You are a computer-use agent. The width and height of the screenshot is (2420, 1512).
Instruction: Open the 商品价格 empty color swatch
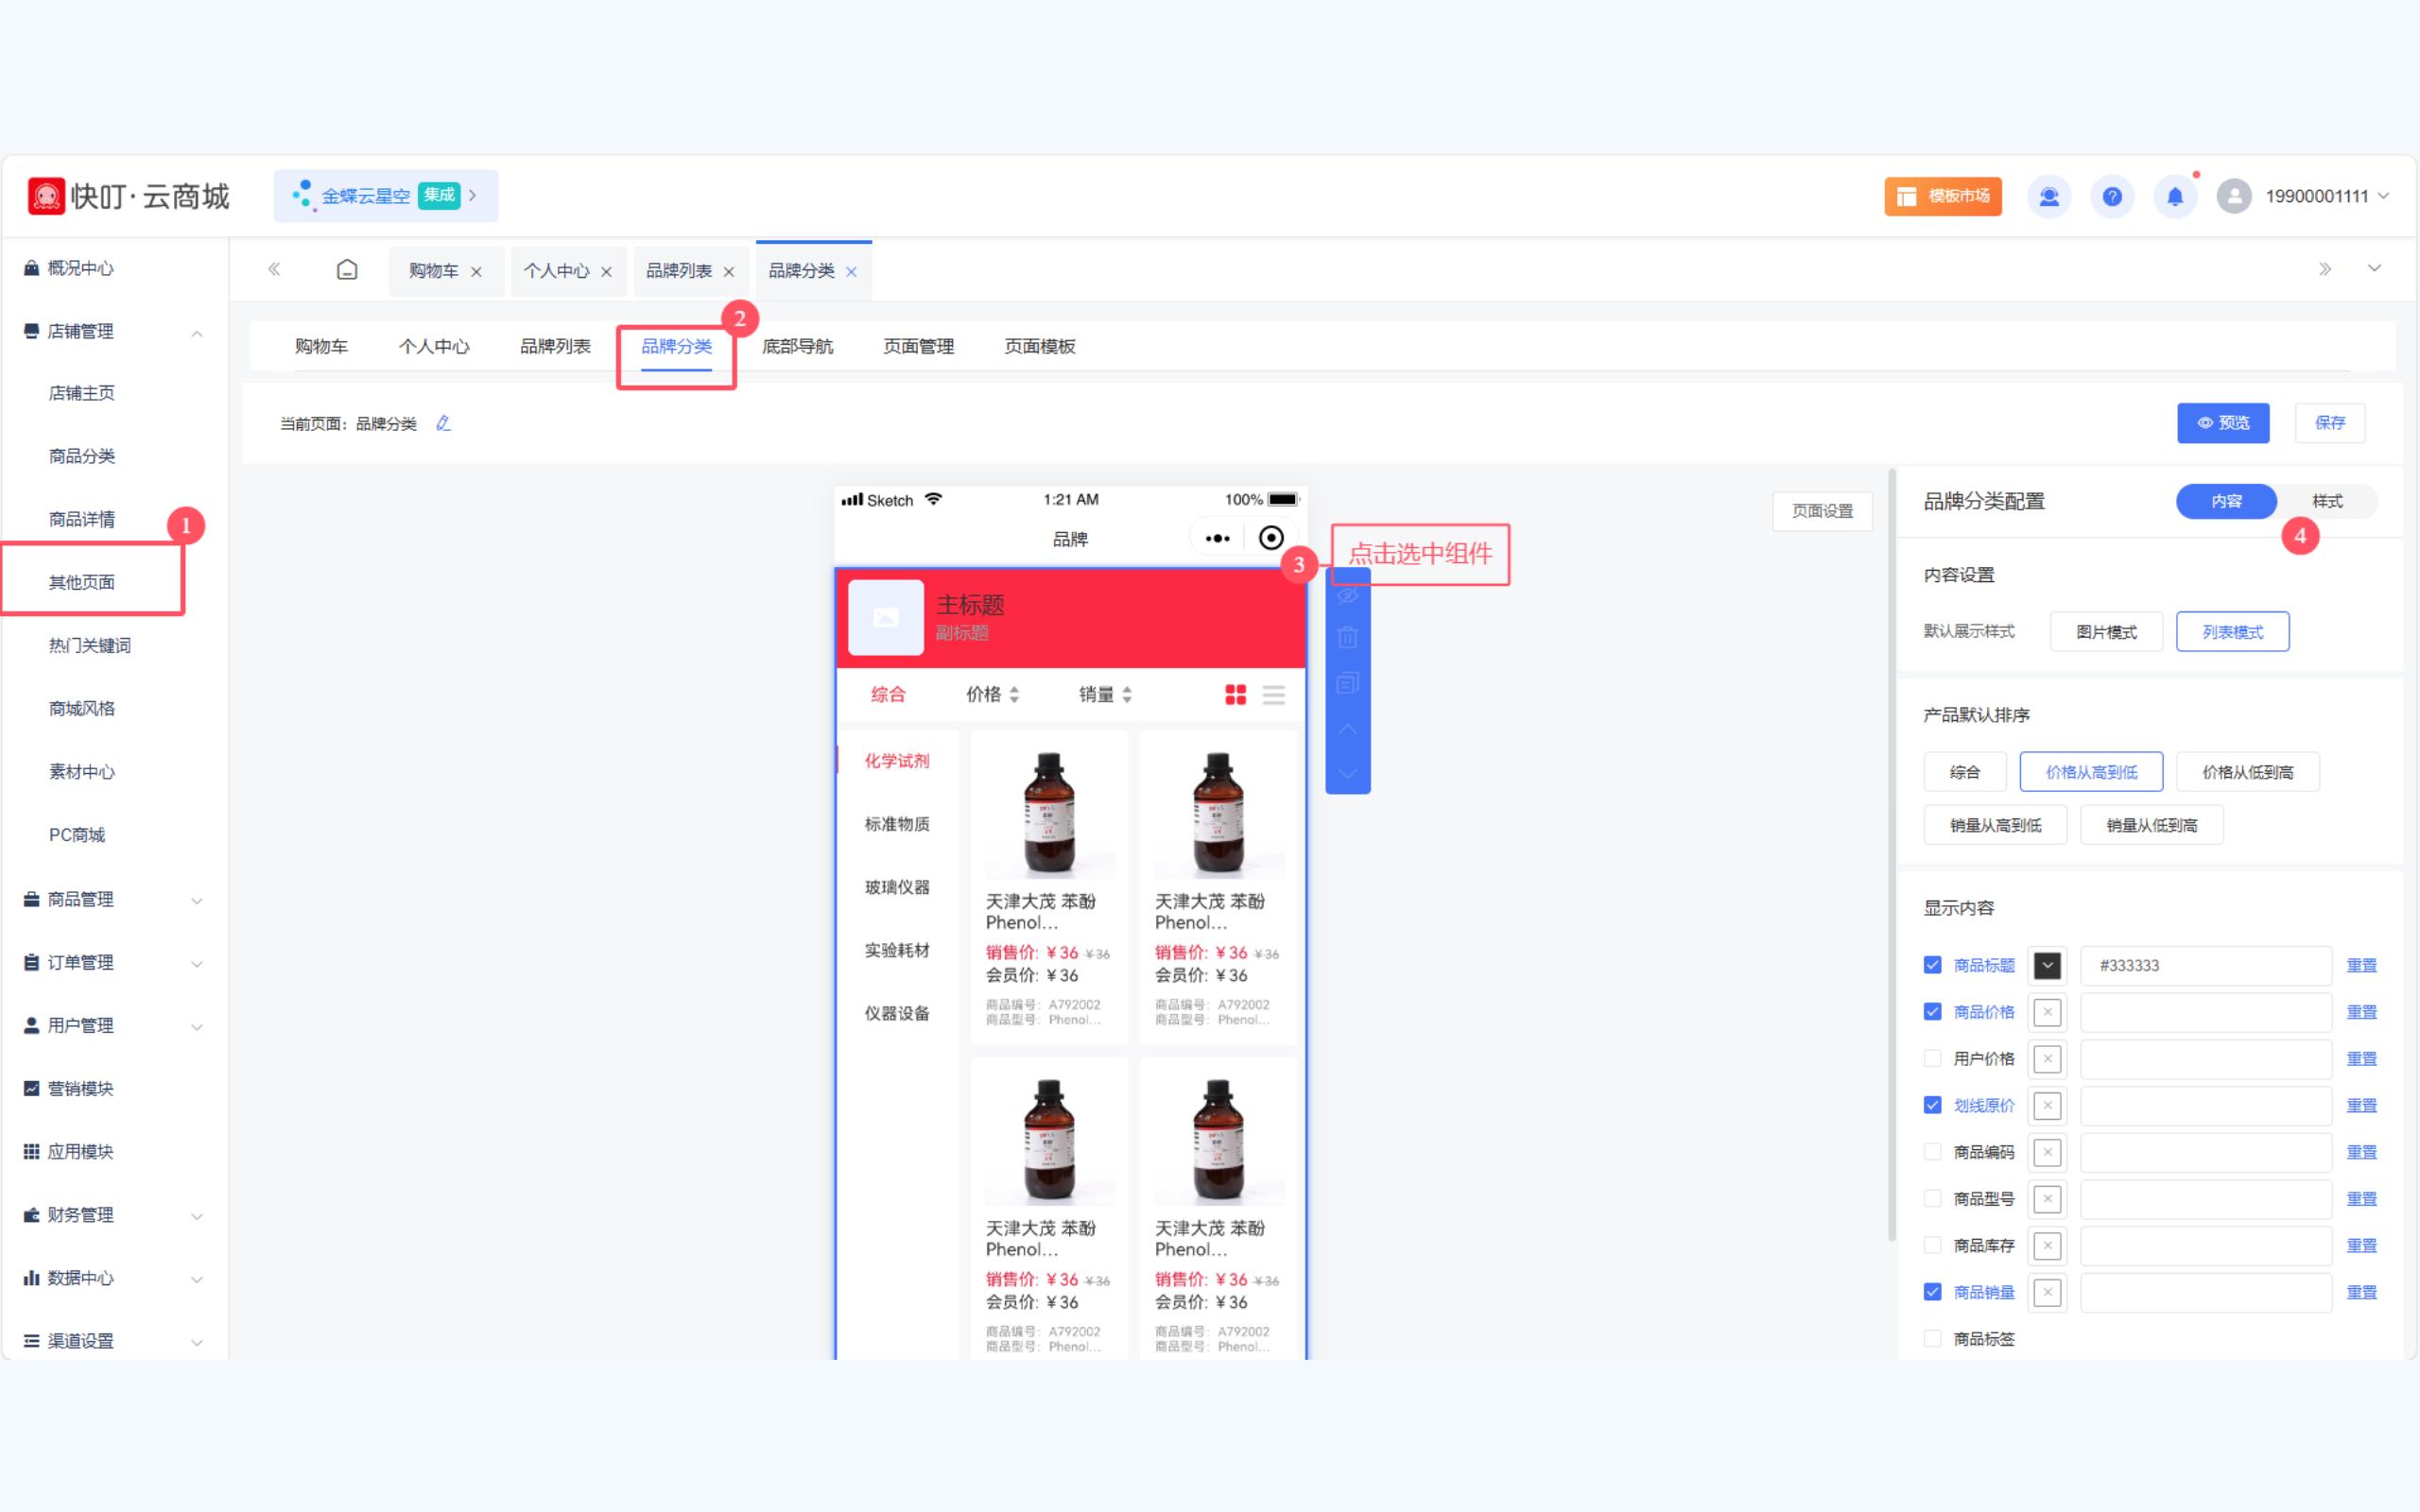click(2047, 1012)
